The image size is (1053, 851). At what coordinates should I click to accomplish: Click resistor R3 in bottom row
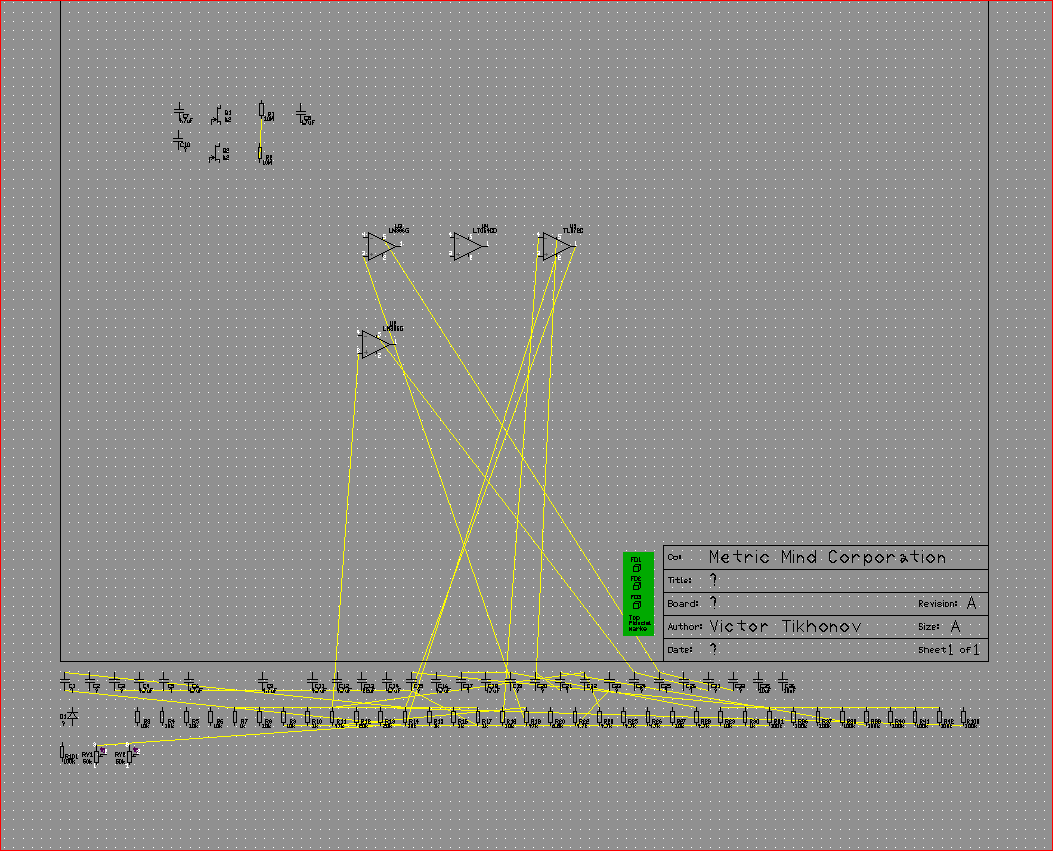click(x=138, y=717)
